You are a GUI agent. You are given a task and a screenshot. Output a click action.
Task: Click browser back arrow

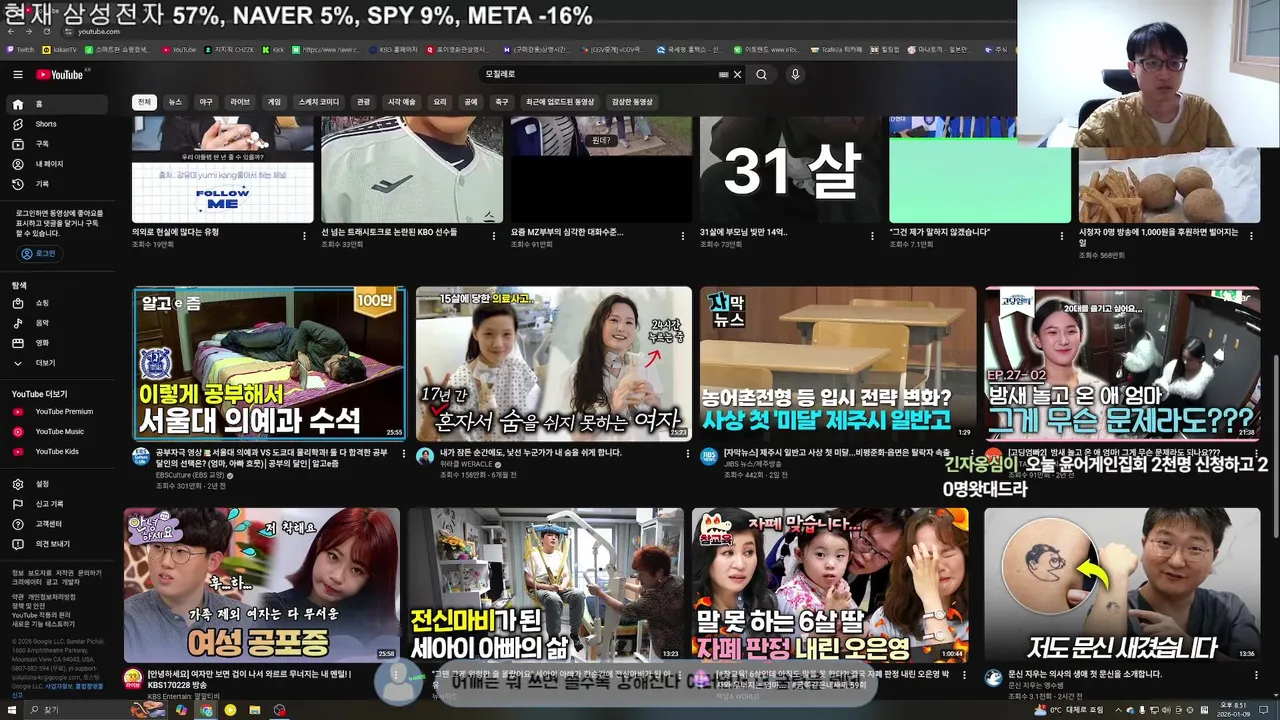[x=11, y=31]
